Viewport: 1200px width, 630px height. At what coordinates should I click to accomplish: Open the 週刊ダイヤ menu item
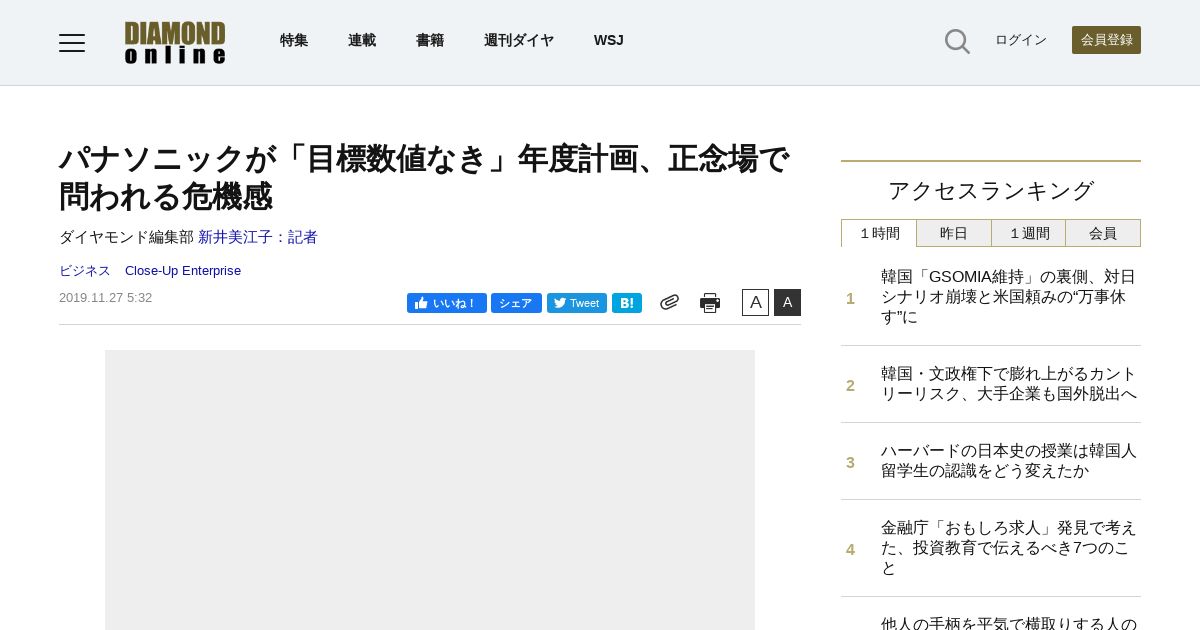(x=519, y=40)
